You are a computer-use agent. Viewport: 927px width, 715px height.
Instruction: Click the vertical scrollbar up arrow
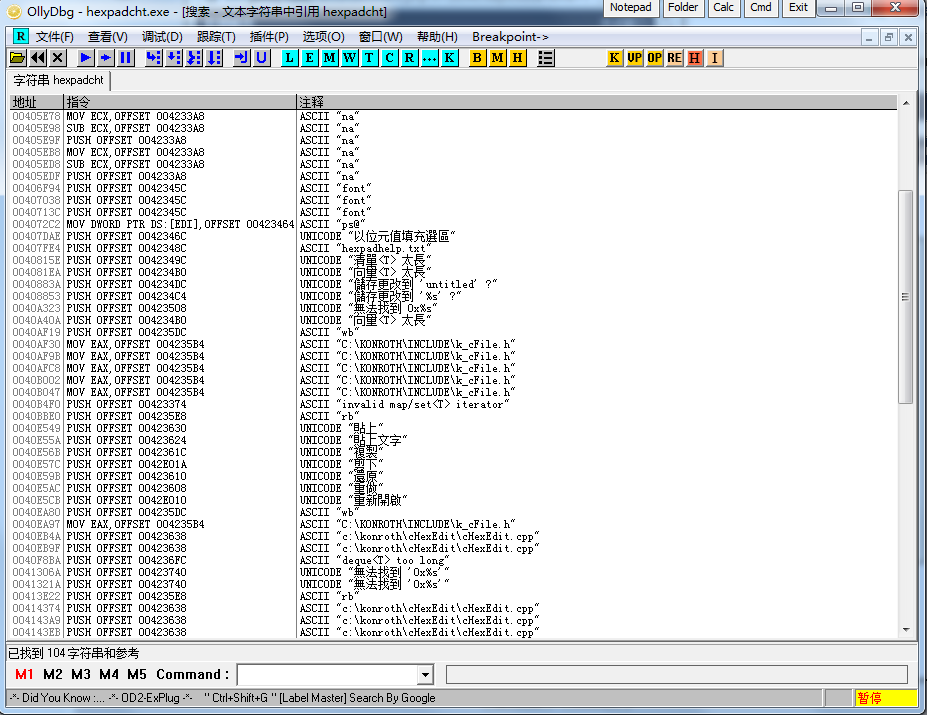906,103
